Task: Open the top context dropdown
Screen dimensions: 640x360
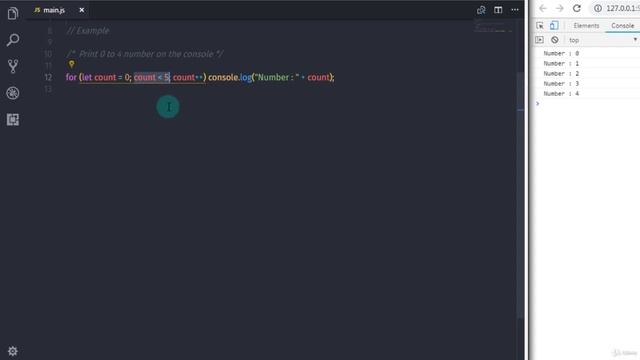Action: click(x=602, y=40)
